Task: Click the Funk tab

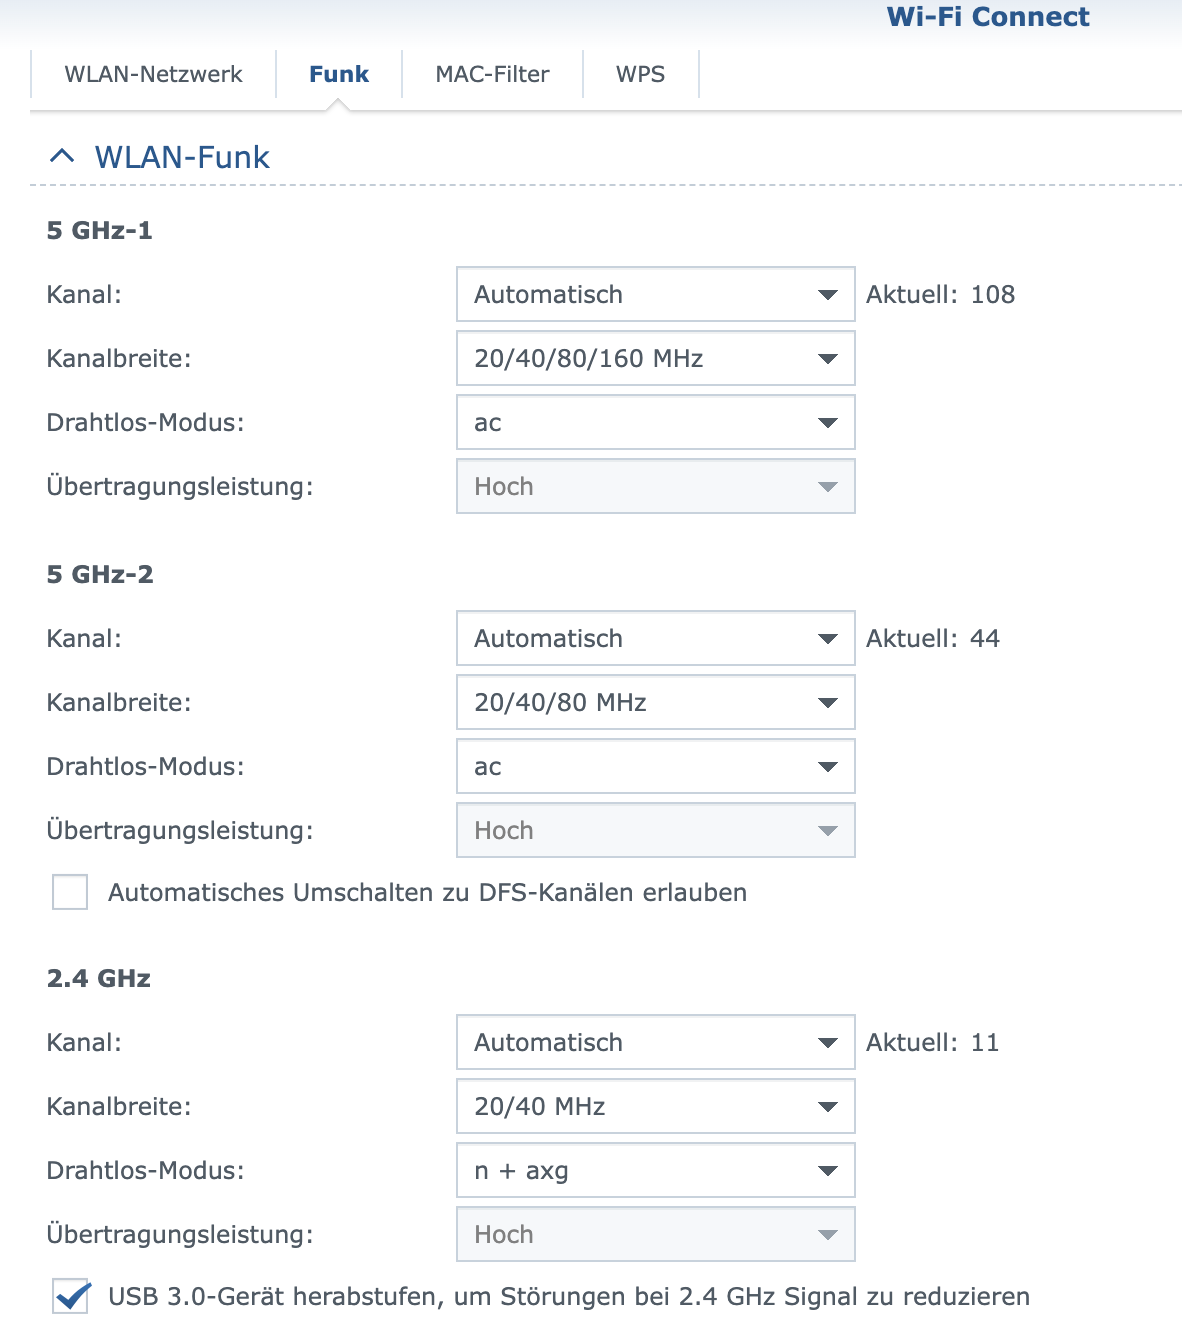Action: (339, 75)
